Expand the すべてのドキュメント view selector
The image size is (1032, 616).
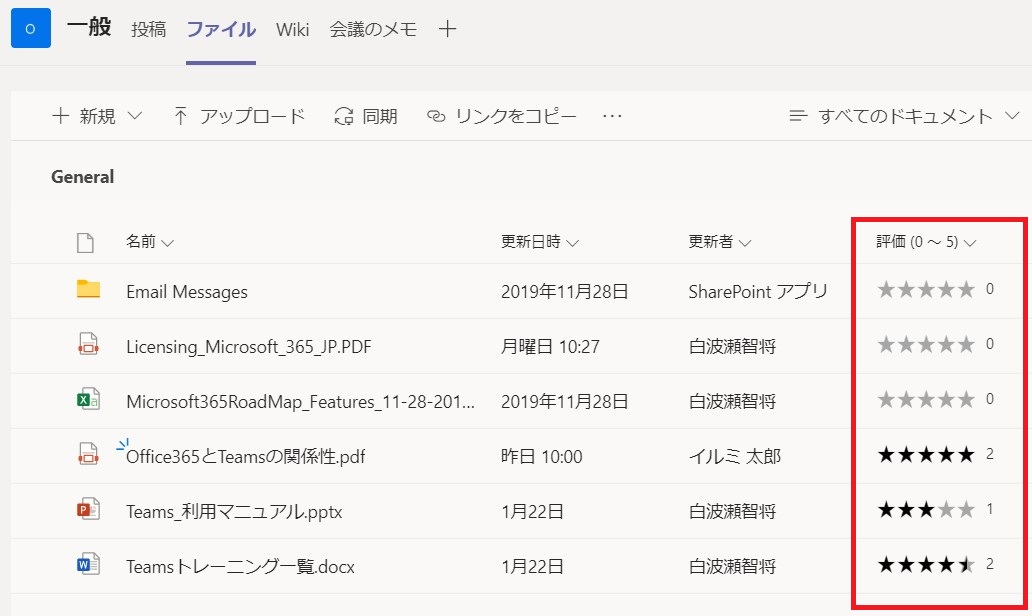pyautogui.click(x=904, y=116)
